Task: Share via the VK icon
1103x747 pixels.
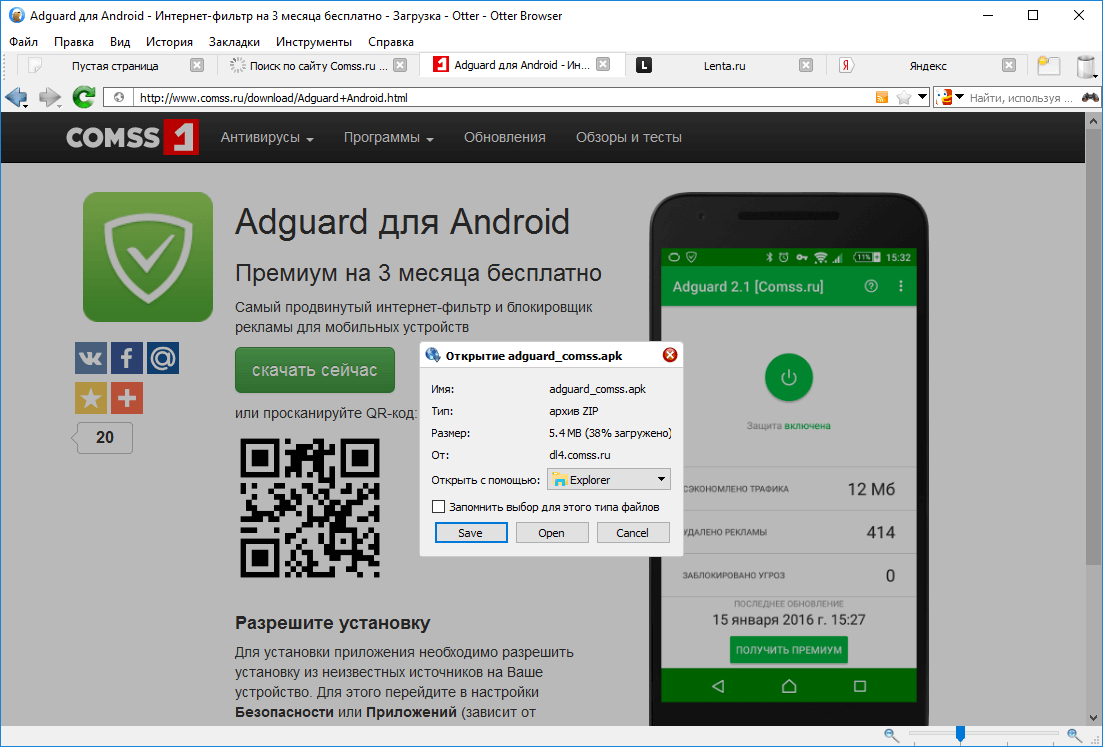Action: point(91,358)
